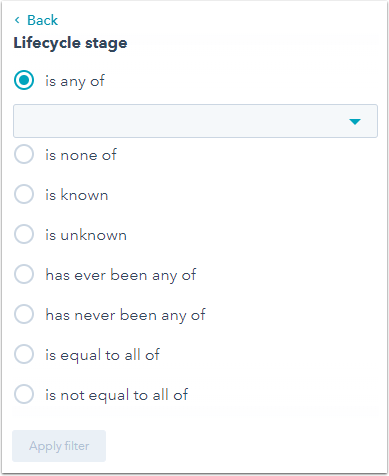Click 'is equal to all of' label text
The height and width of the screenshot is (476, 389).
click(102, 355)
